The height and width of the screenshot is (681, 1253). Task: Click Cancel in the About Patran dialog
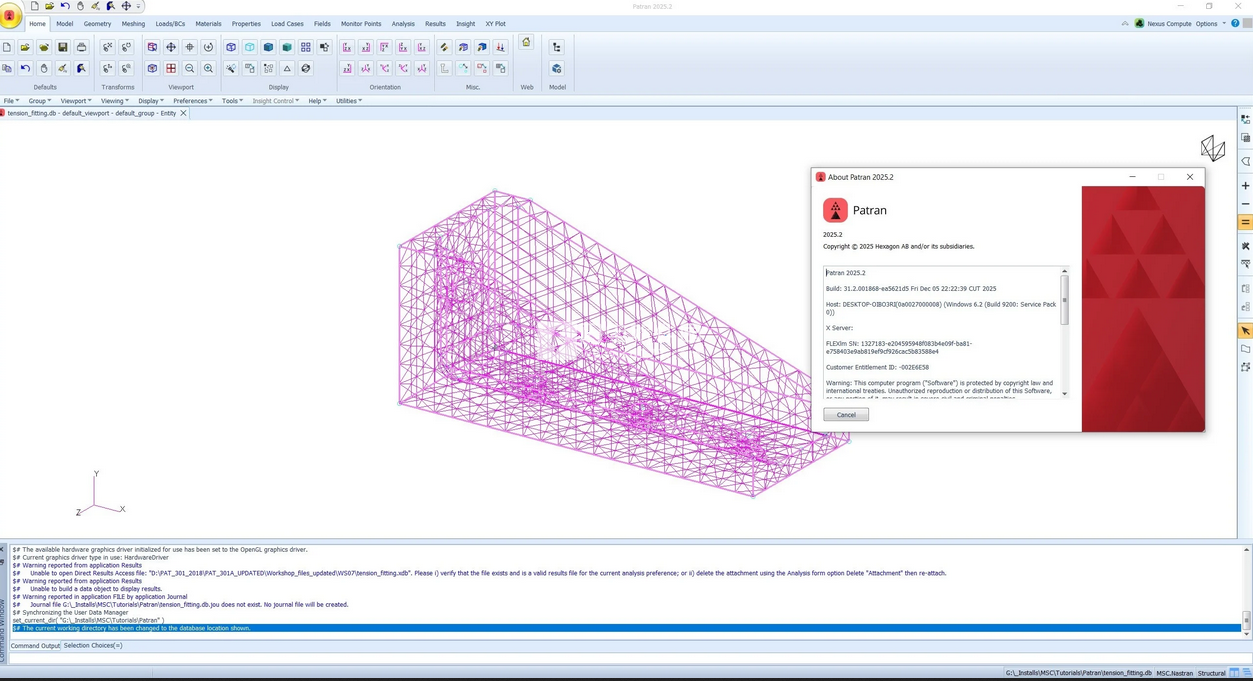[x=846, y=414]
